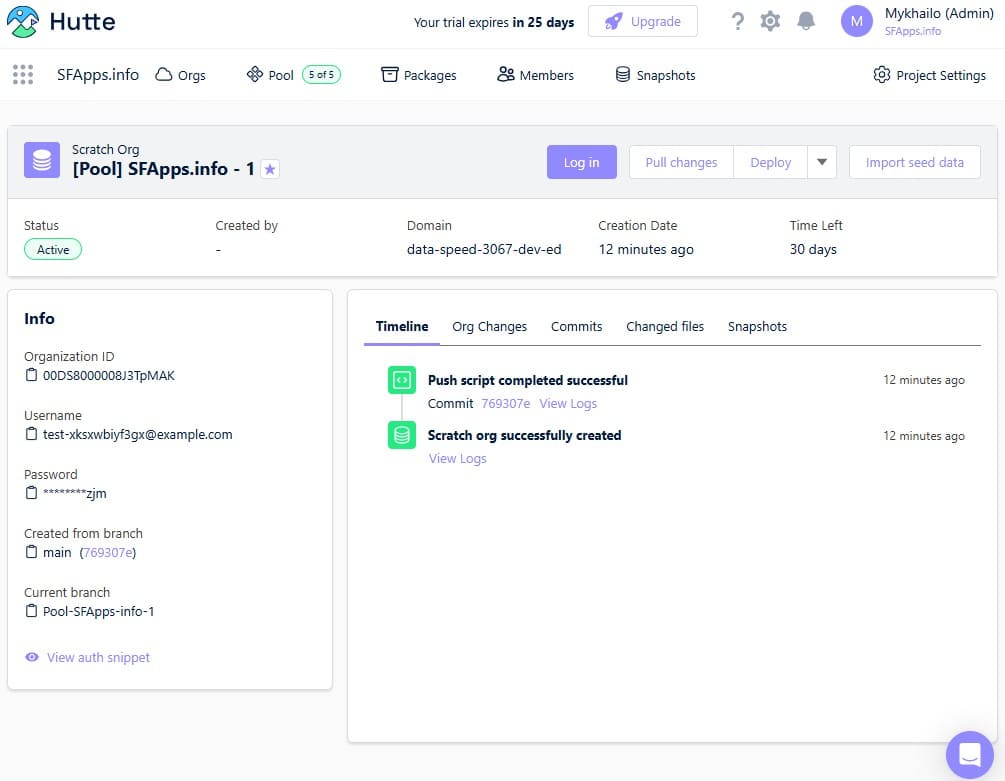Click the Log in button
The height and width of the screenshot is (781, 1005).
(581, 162)
